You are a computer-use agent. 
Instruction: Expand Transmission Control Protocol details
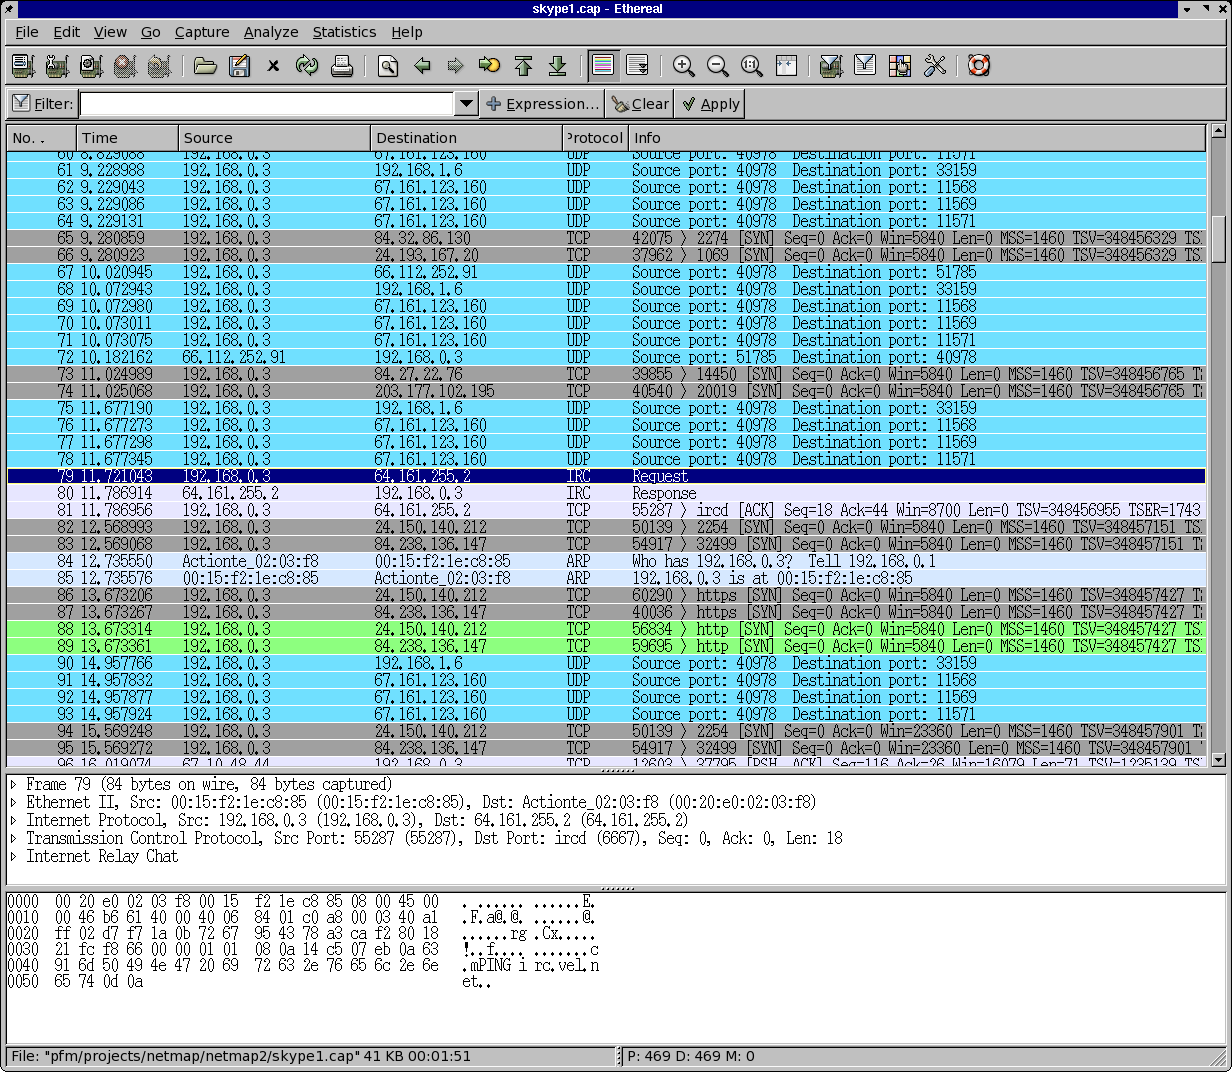coord(14,839)
